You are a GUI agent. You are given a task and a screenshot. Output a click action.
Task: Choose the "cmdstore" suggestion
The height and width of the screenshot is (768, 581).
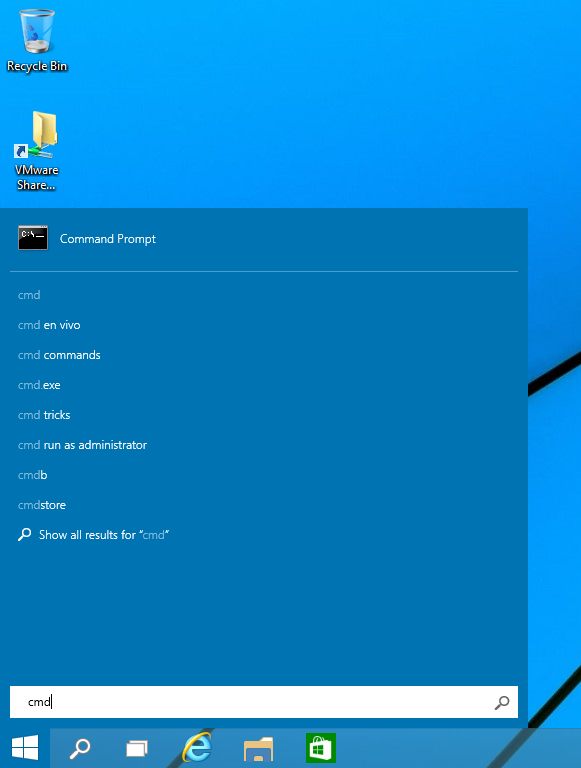click(42, 505)
